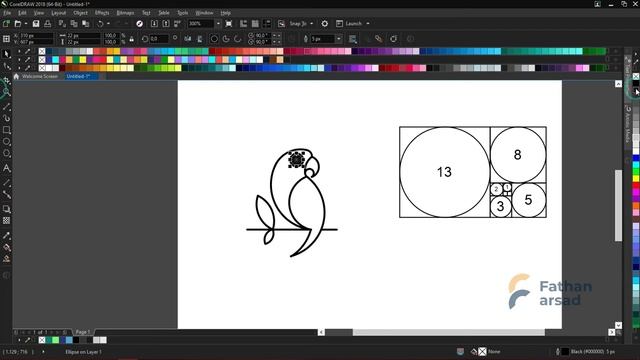Choose the Arc shape option
The height and width of the screenshot is (360, 640).
pyautogui.click(x=237, y=39)
